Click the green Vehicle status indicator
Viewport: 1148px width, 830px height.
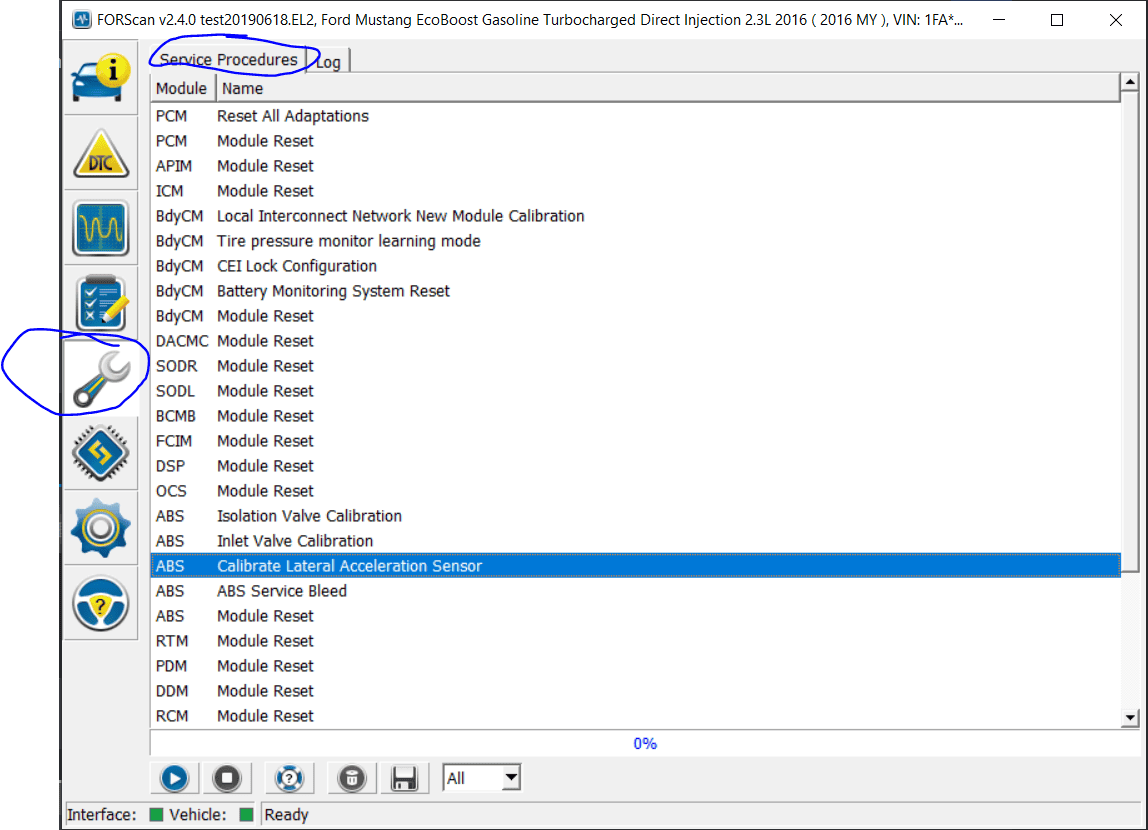pos(246,815)
